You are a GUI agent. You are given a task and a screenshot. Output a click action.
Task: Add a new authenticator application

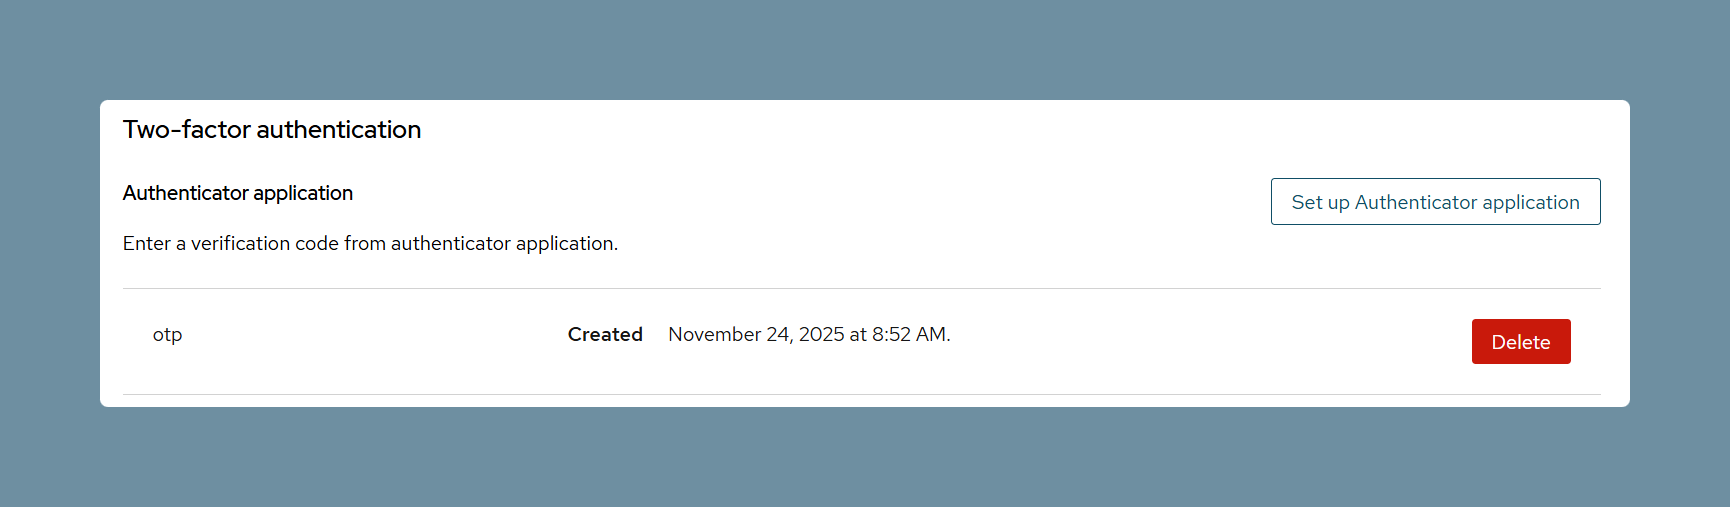tap(1435, 202)
